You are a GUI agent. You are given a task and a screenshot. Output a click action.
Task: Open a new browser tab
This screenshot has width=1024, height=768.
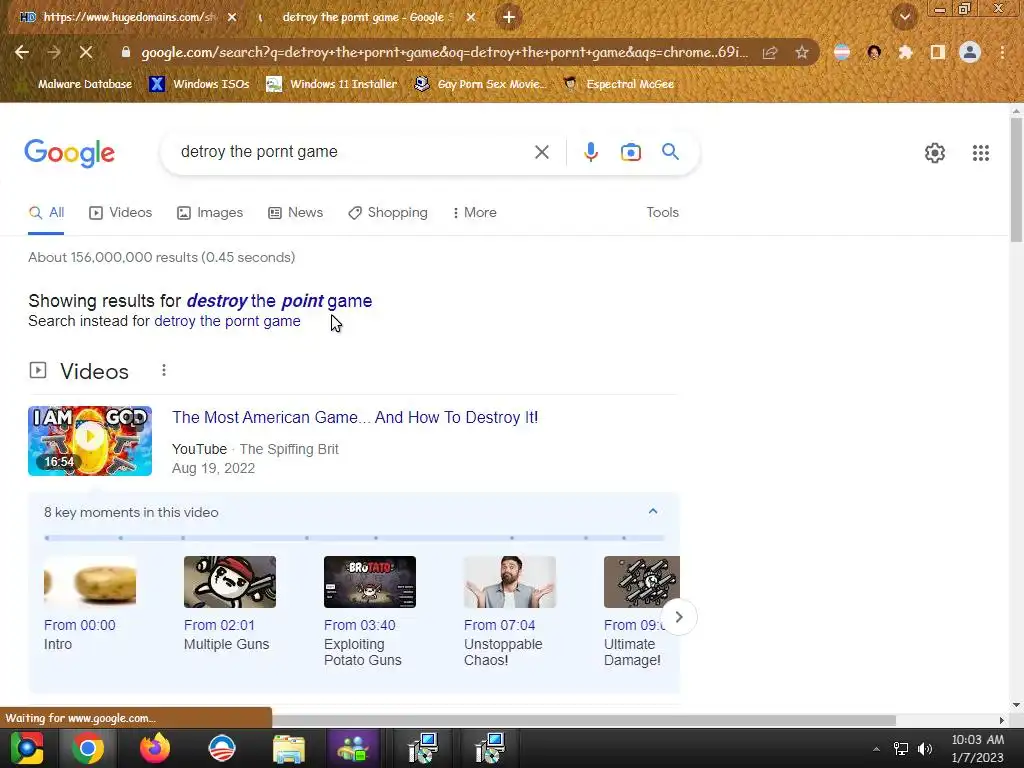coord(509,18)
